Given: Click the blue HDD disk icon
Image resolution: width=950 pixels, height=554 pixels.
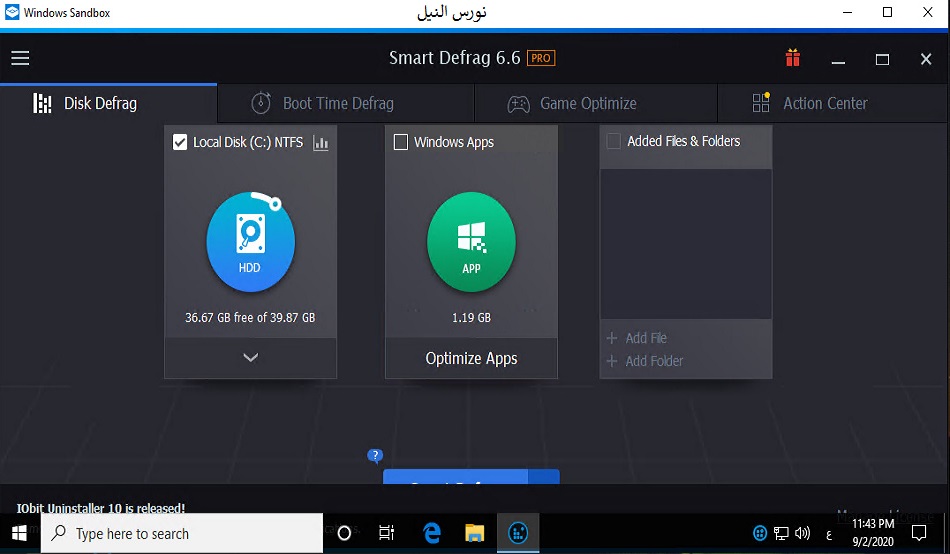Looking at the screenshot, I should (251, 242).
